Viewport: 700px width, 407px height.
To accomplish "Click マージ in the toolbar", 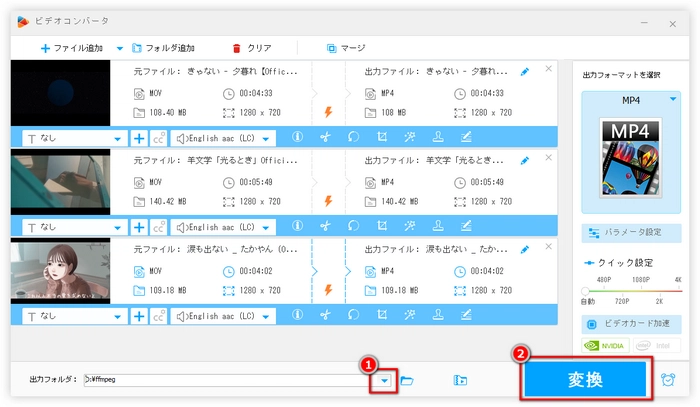I will (345, 48).
